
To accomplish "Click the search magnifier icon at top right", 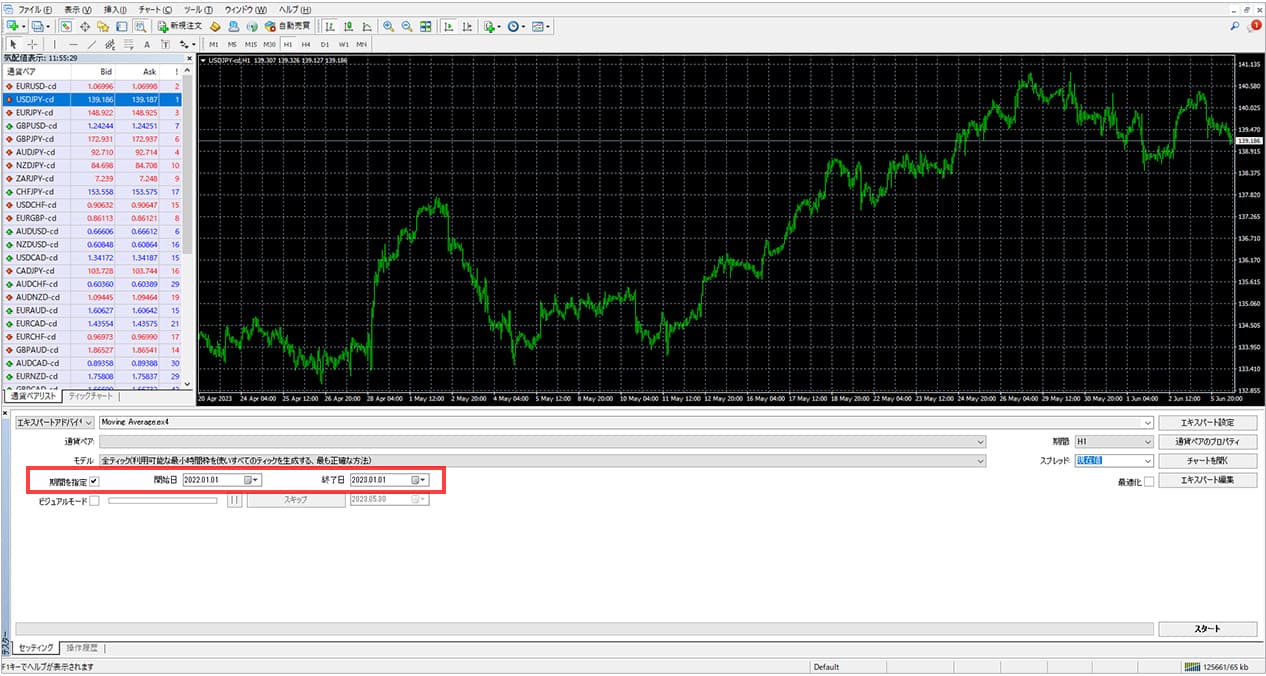I will [x=1235, y=26].
